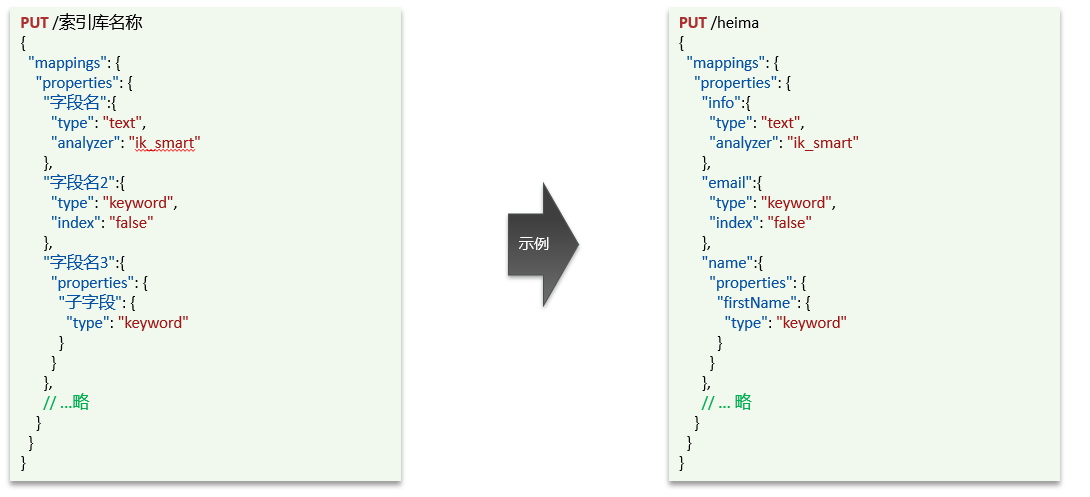Click the "子字段" key

(92, 303)
